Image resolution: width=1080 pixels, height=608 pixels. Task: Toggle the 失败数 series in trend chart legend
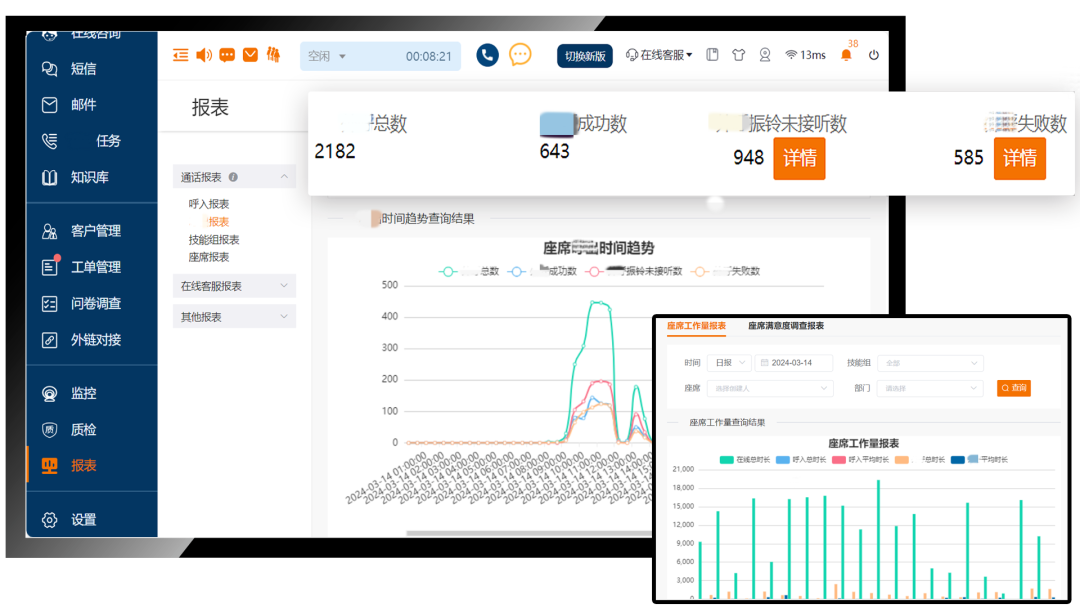tap(726, 271)
